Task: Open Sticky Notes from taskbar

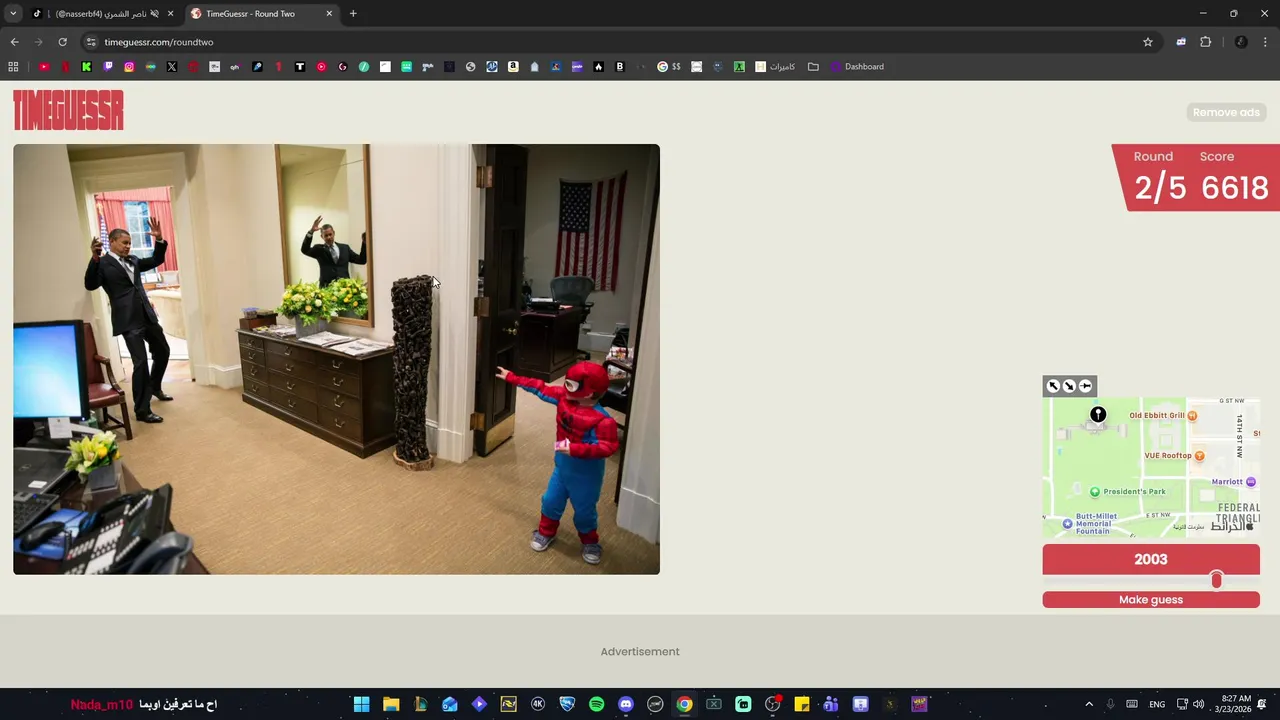Action: [802, 704]
